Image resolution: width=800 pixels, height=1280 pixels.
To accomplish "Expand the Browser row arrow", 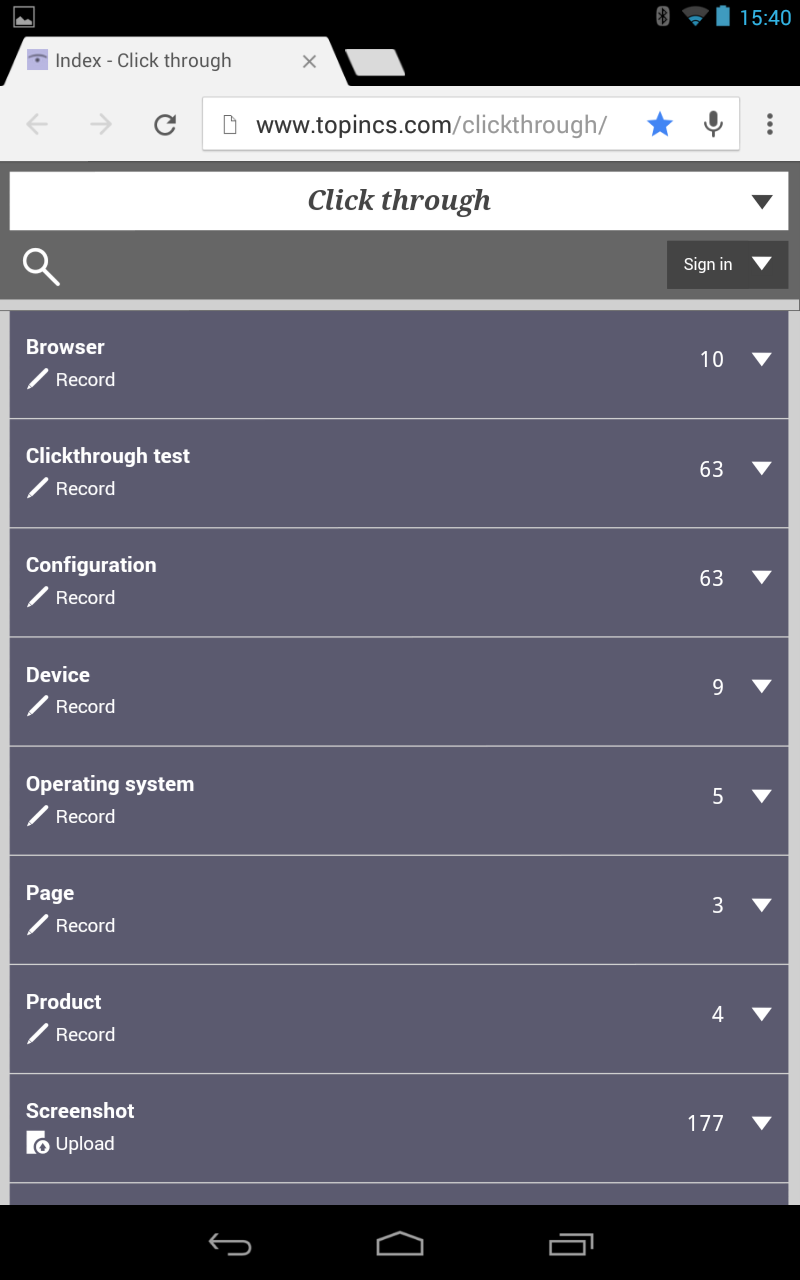I will [762, 359].
